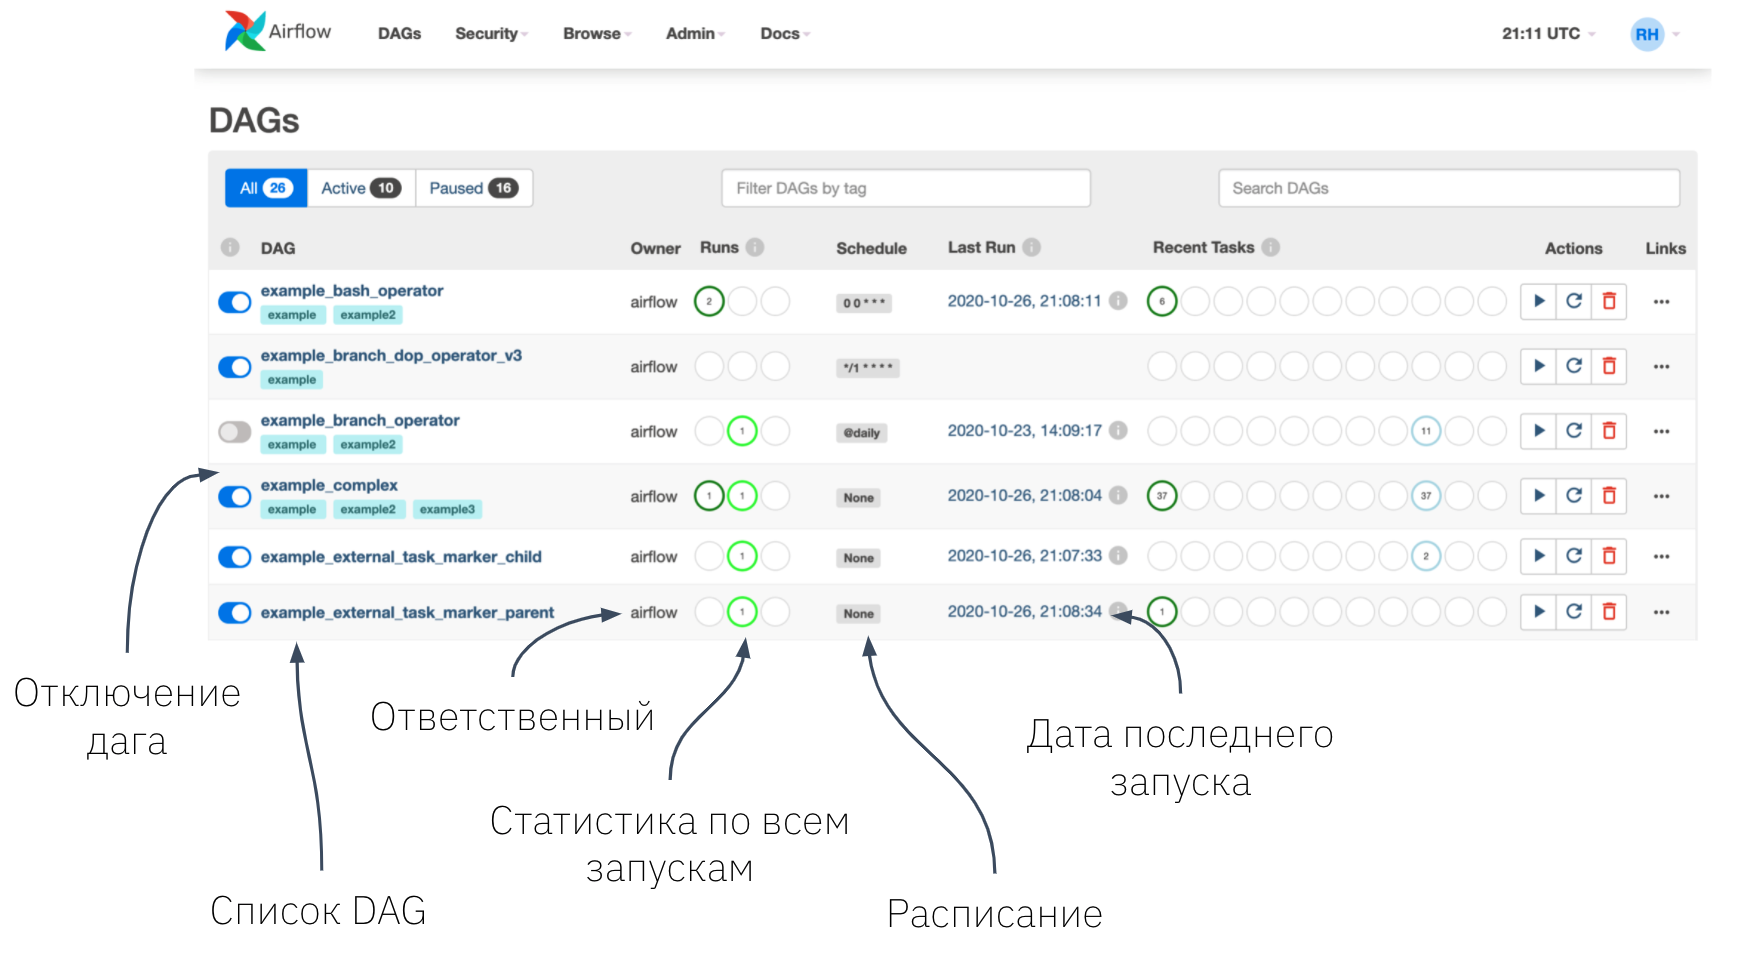Image resolution: width=1756 pixels, height=956 pixels.
Task: Open the example_branch_dop_operator_v3 DAG link
Action: (x=391, y=356)
